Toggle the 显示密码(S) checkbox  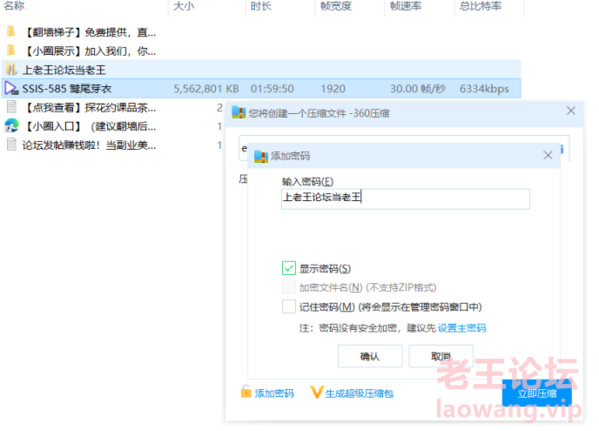289,268
